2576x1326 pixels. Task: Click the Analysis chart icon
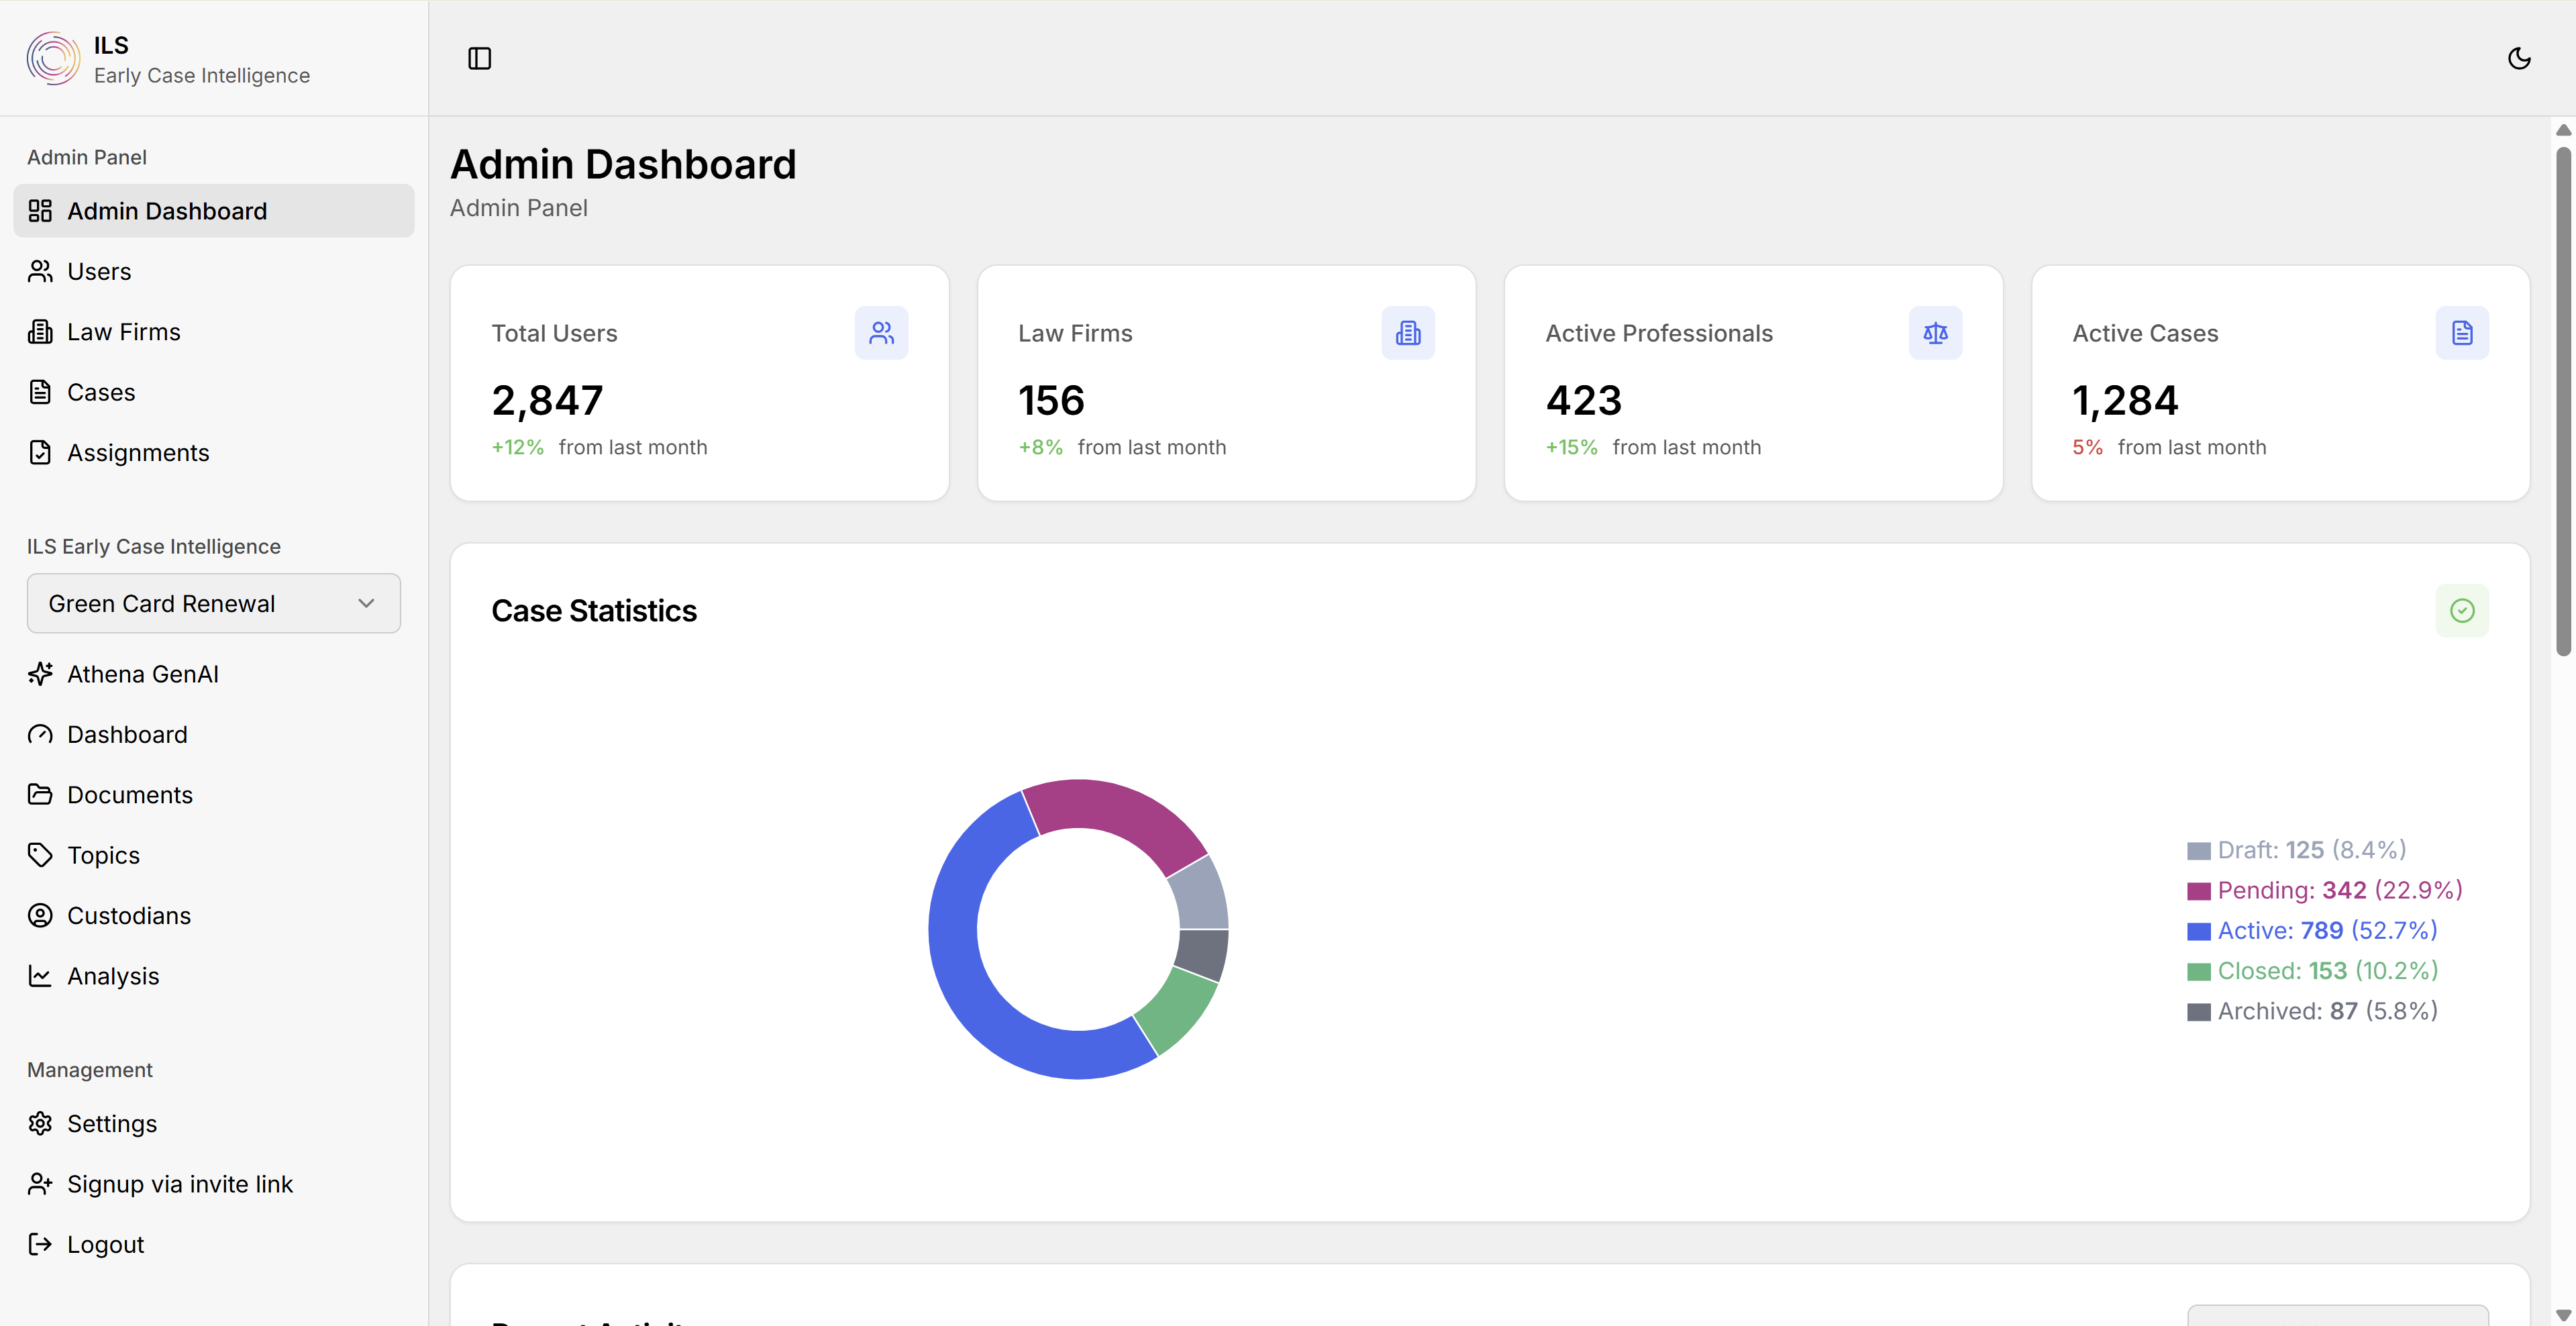click(40, 976)
